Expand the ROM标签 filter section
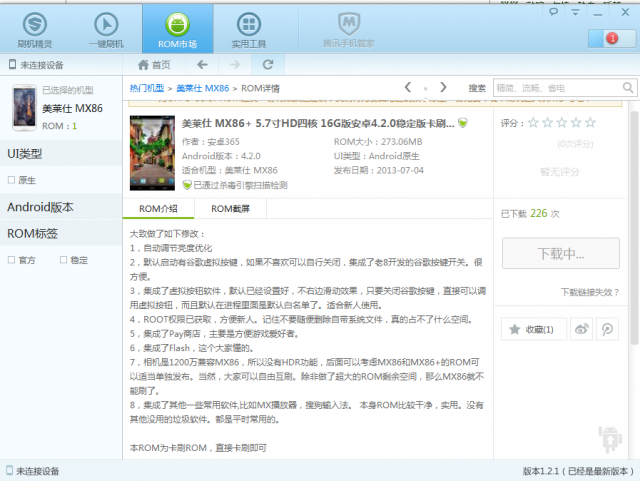The image size is (640, 481). point(61,234)
